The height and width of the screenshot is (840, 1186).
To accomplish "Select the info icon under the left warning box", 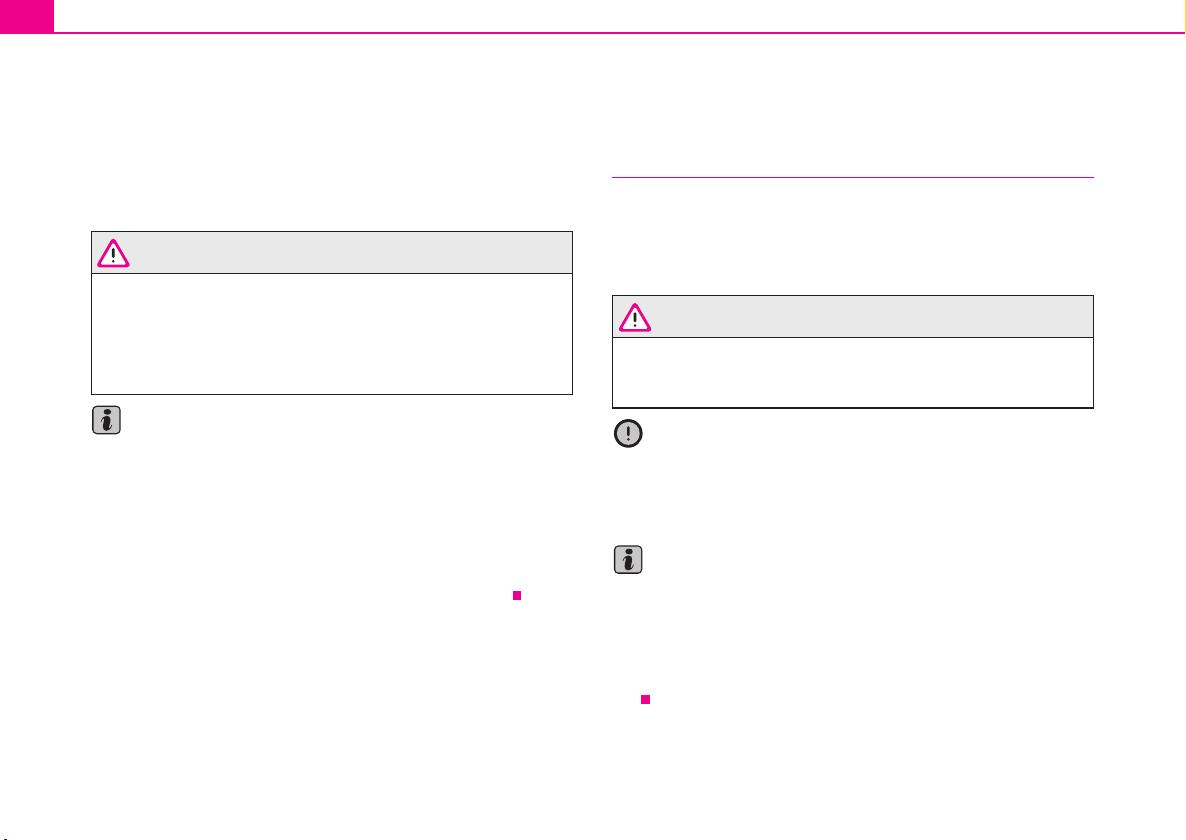I will coord(107,420).
